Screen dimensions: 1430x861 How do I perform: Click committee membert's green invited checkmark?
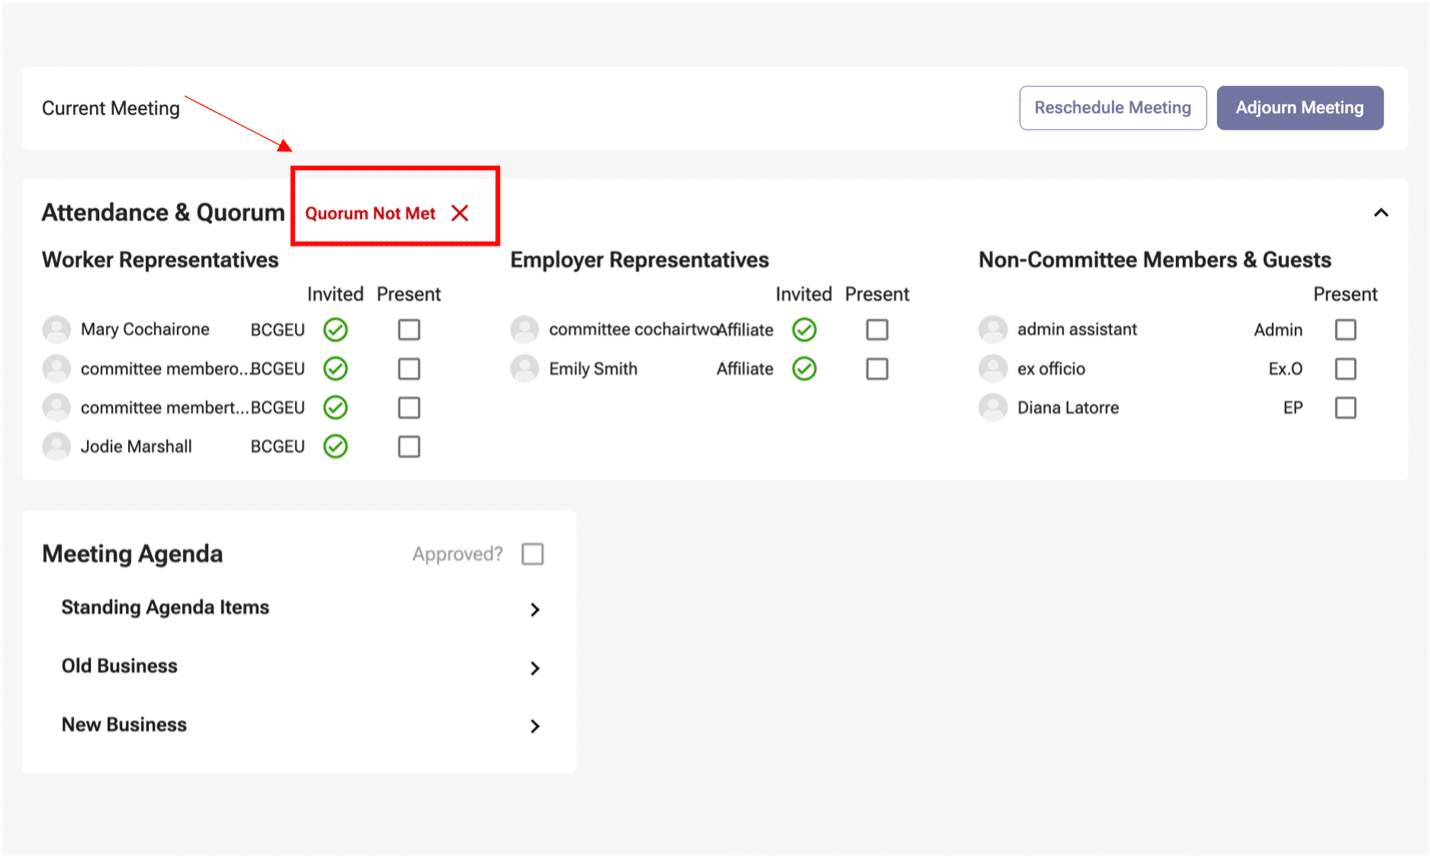[x=336, y=407]
